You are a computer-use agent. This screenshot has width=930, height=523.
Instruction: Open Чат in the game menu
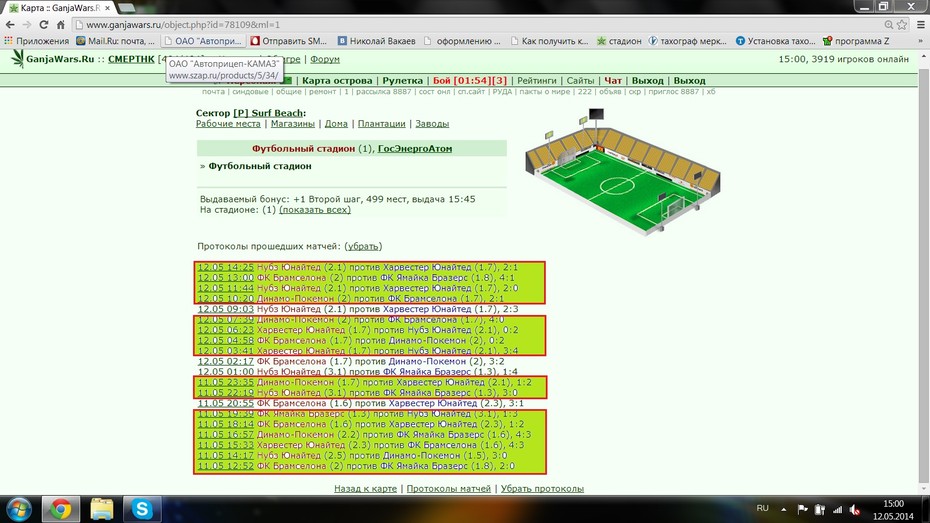(x=613, y=81)
